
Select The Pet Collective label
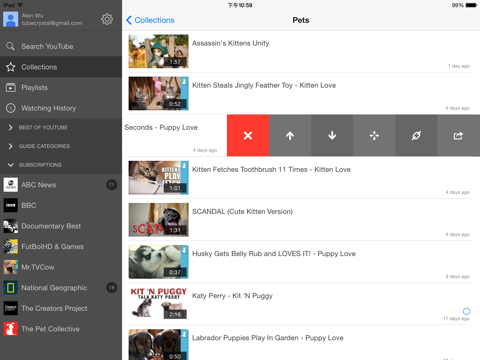pyautogui.click(x=50, y=329)
